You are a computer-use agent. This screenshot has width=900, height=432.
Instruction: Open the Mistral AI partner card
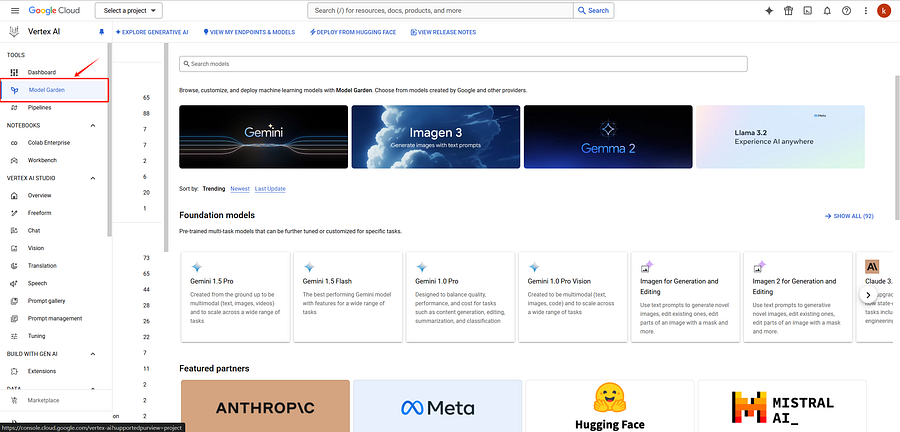tap(782, 406)
